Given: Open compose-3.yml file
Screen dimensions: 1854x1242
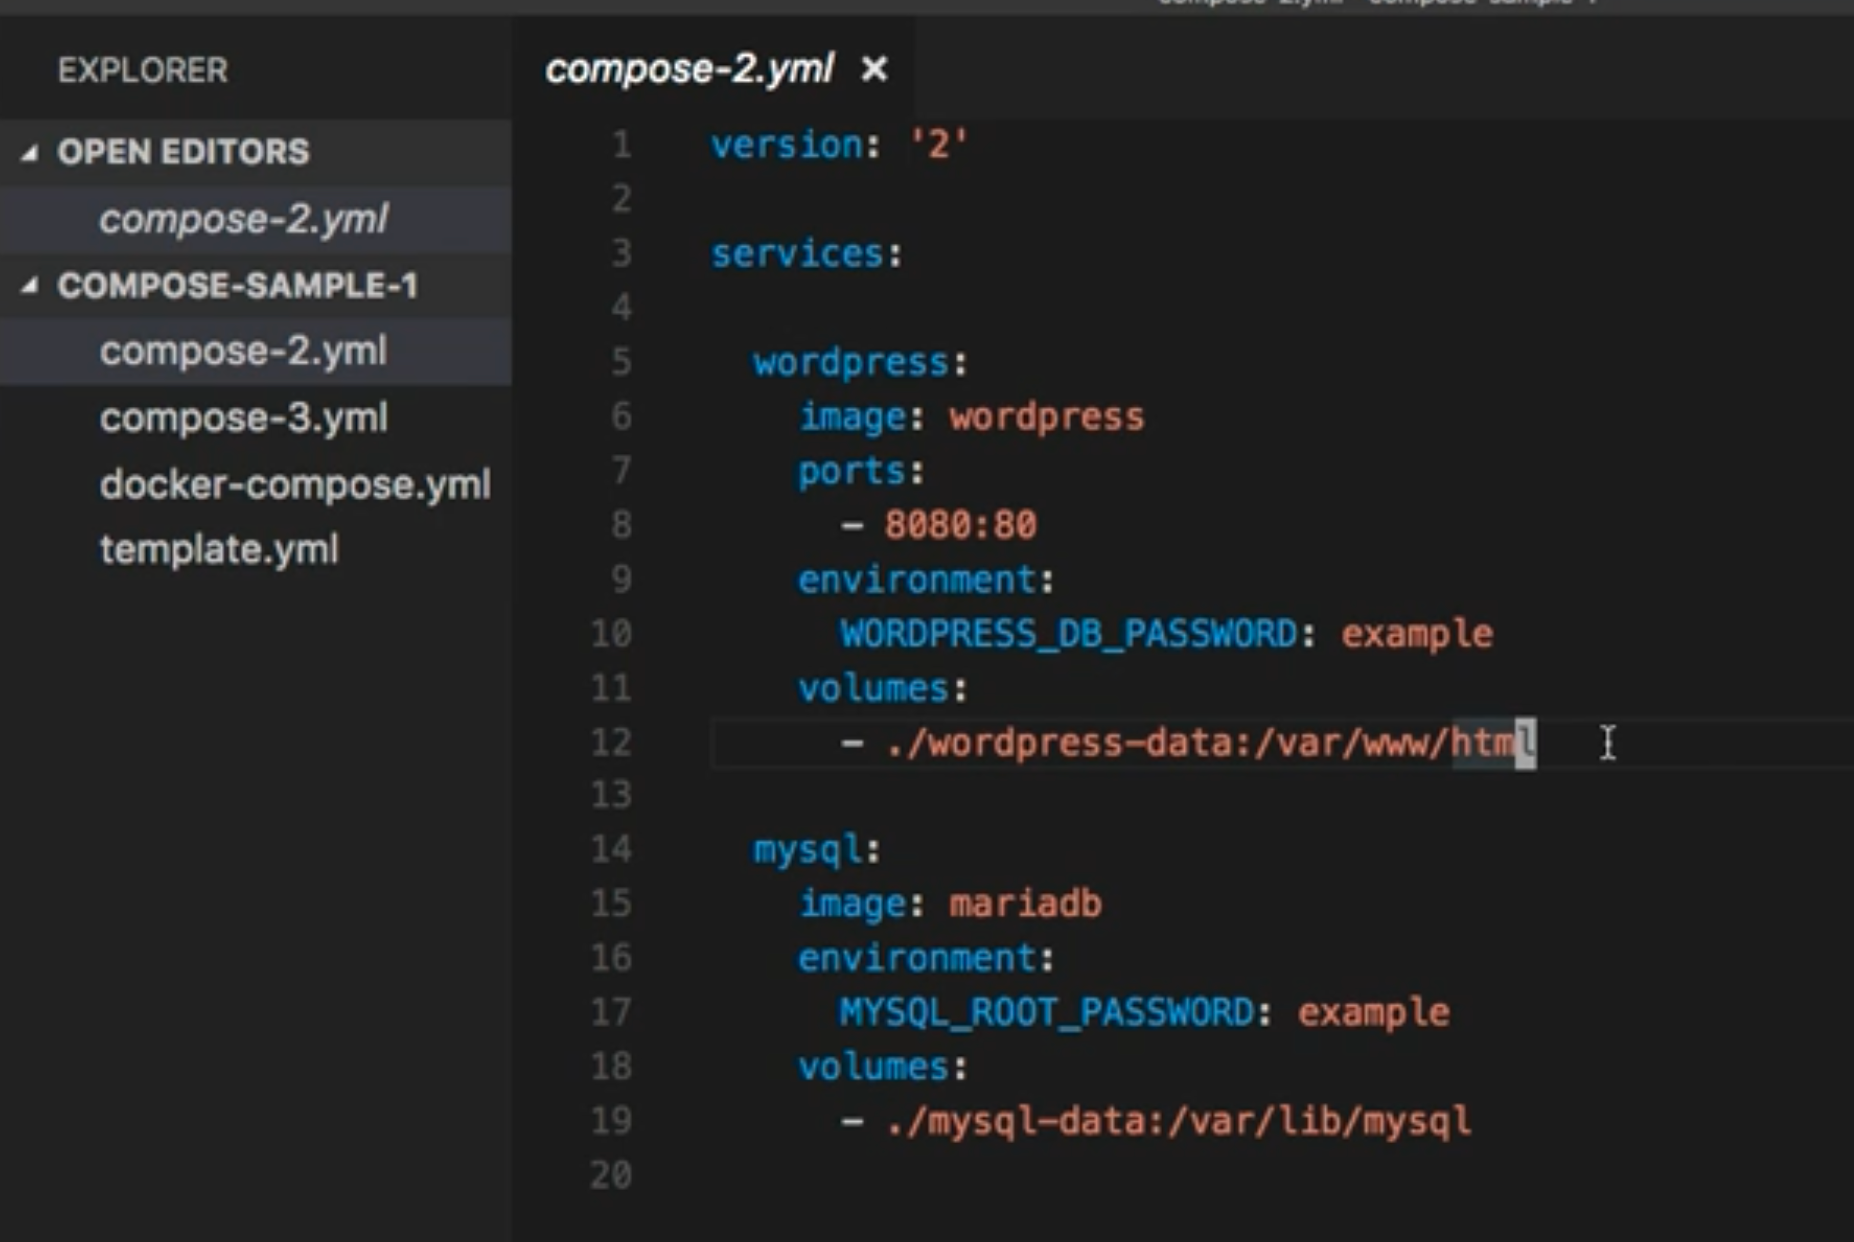Looking at the screenshot, I should click(243, 417).
